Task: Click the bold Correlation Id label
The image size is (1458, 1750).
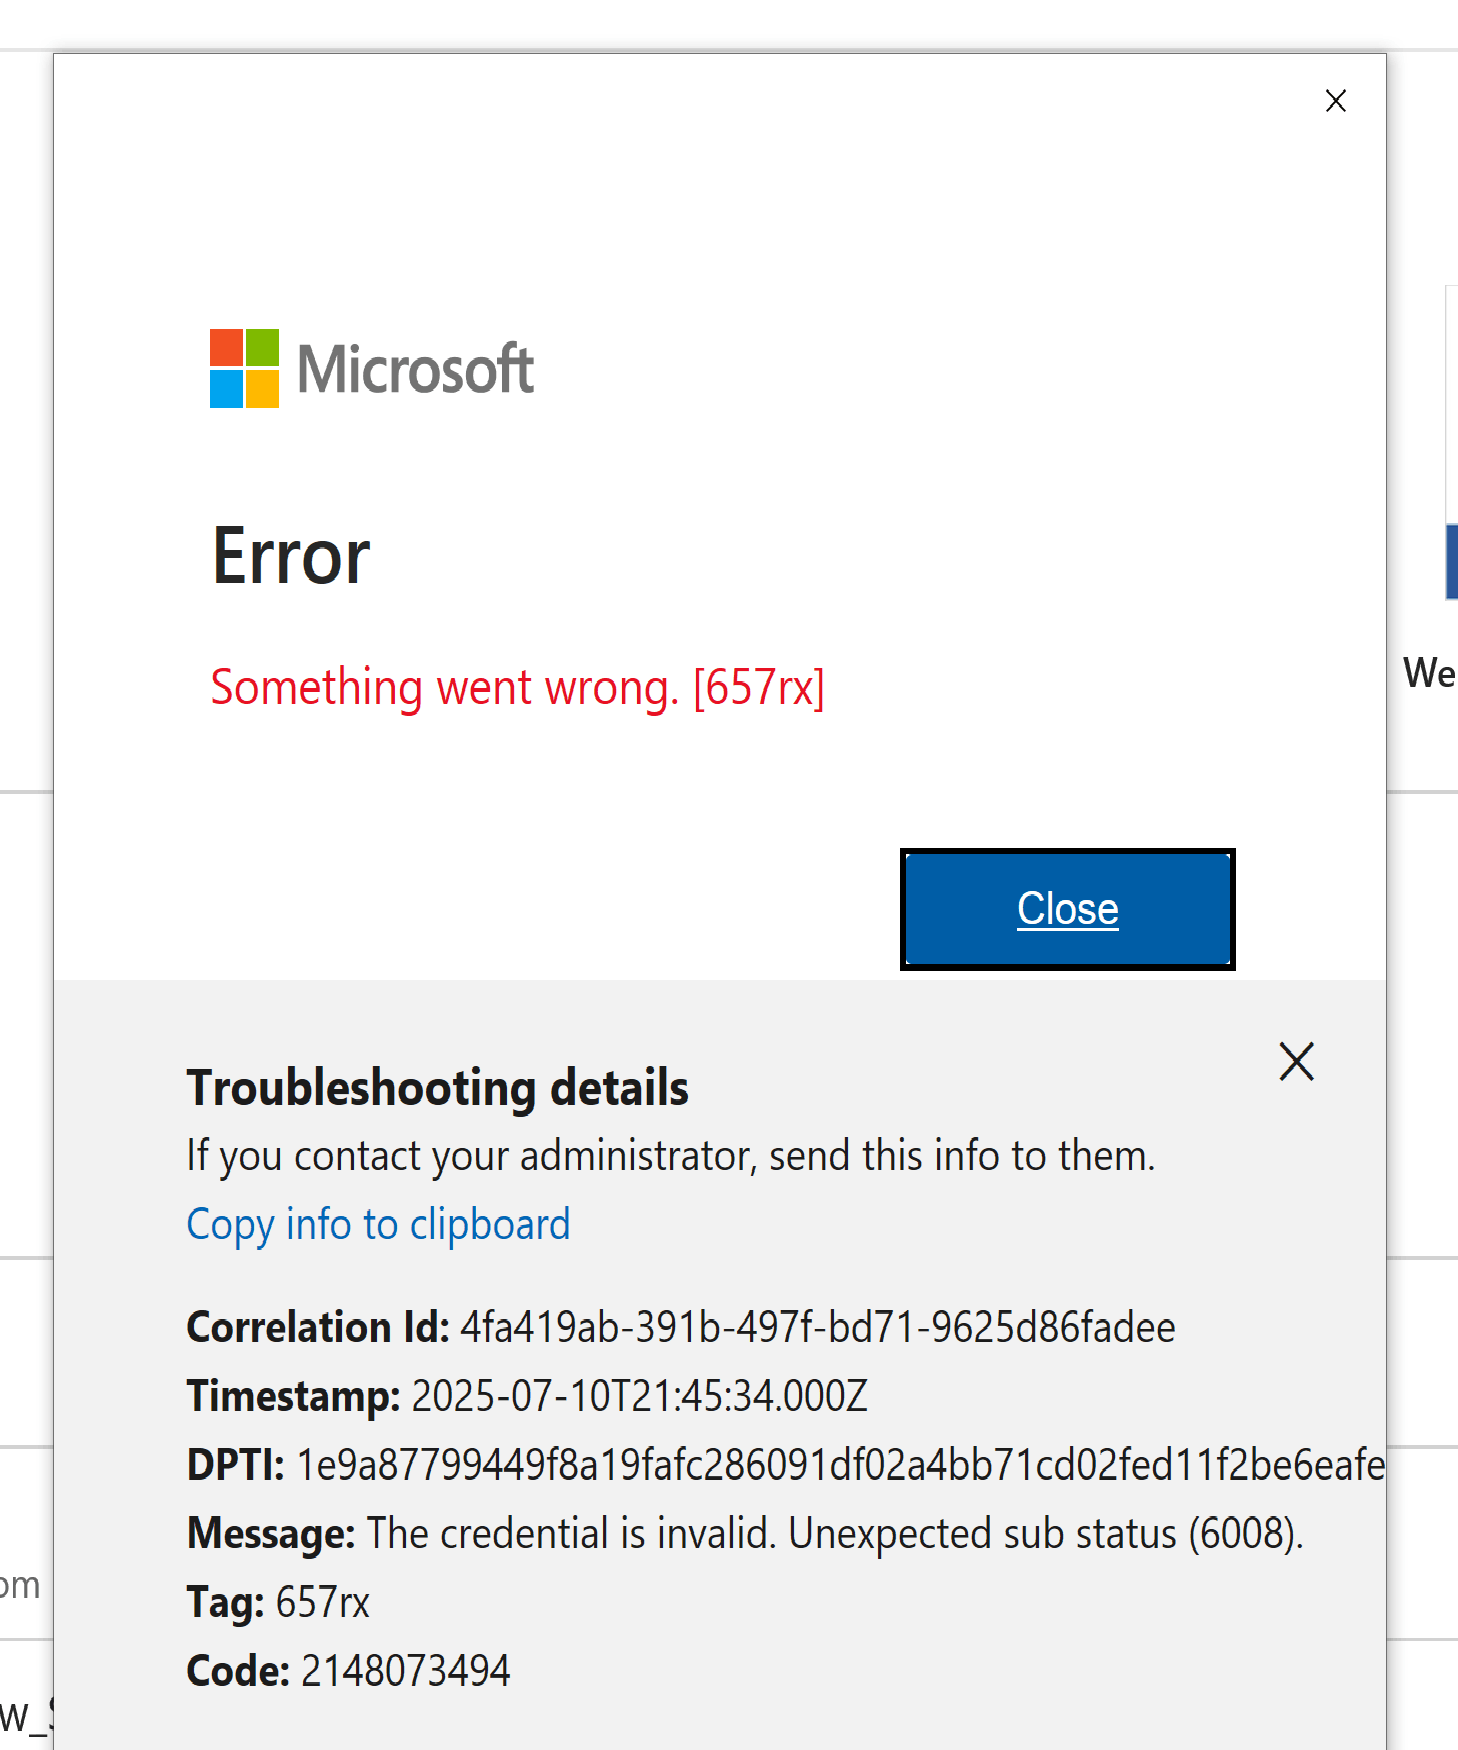Action: [318, 1328]
